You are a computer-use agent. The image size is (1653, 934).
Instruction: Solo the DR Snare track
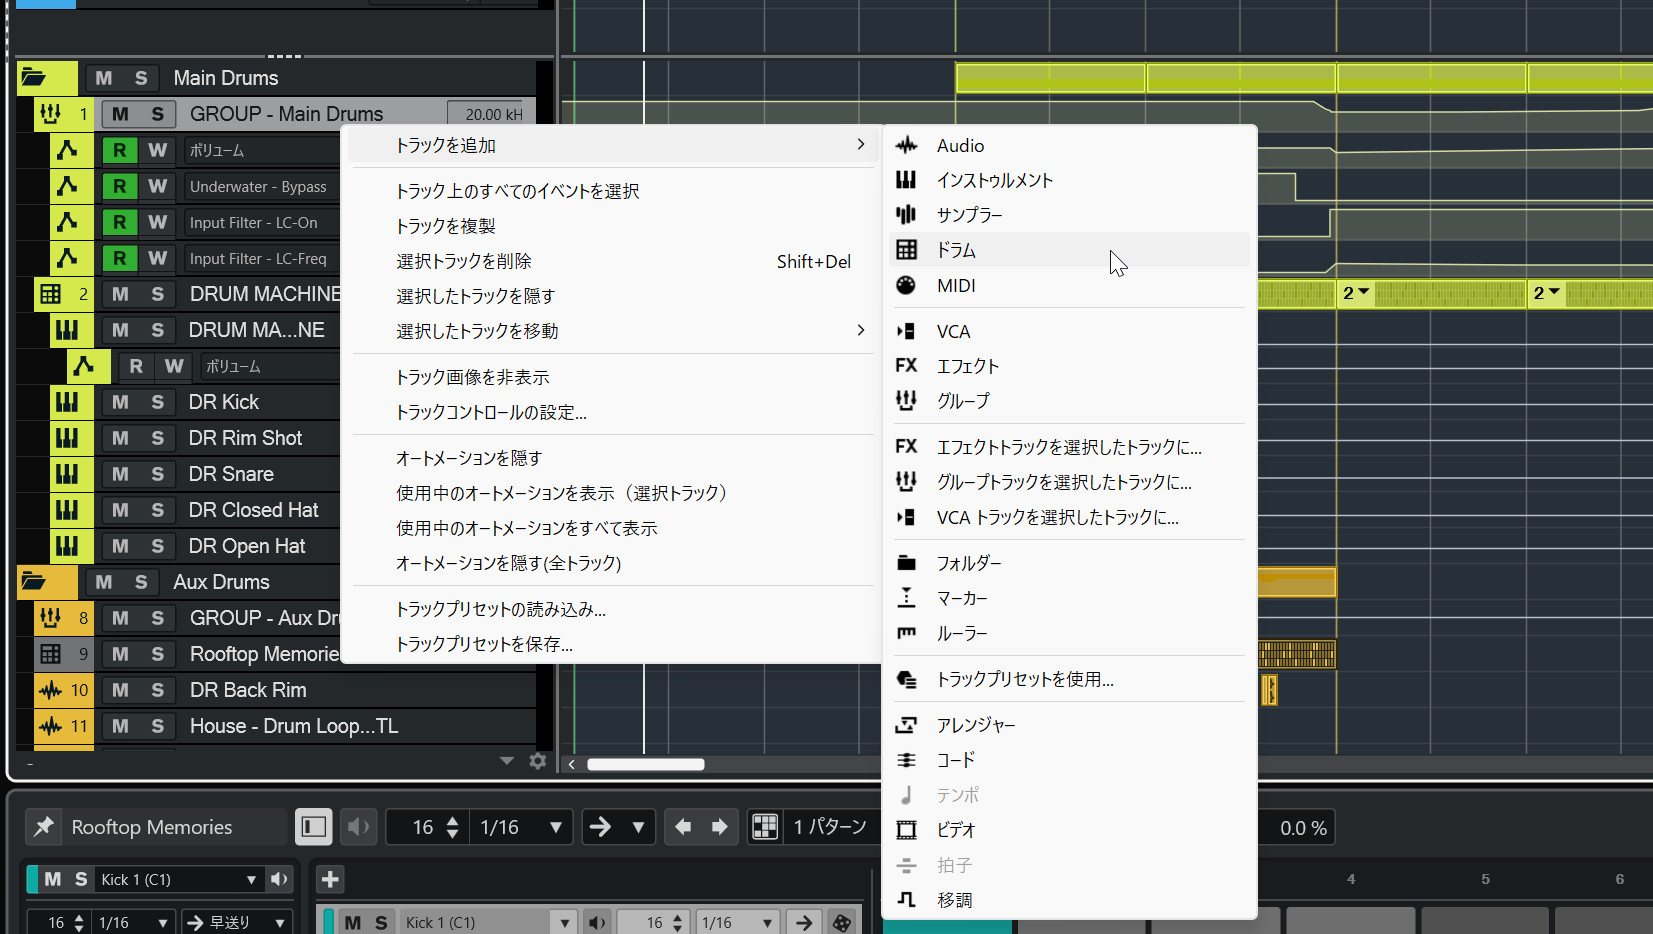click(x=157, y=474)
